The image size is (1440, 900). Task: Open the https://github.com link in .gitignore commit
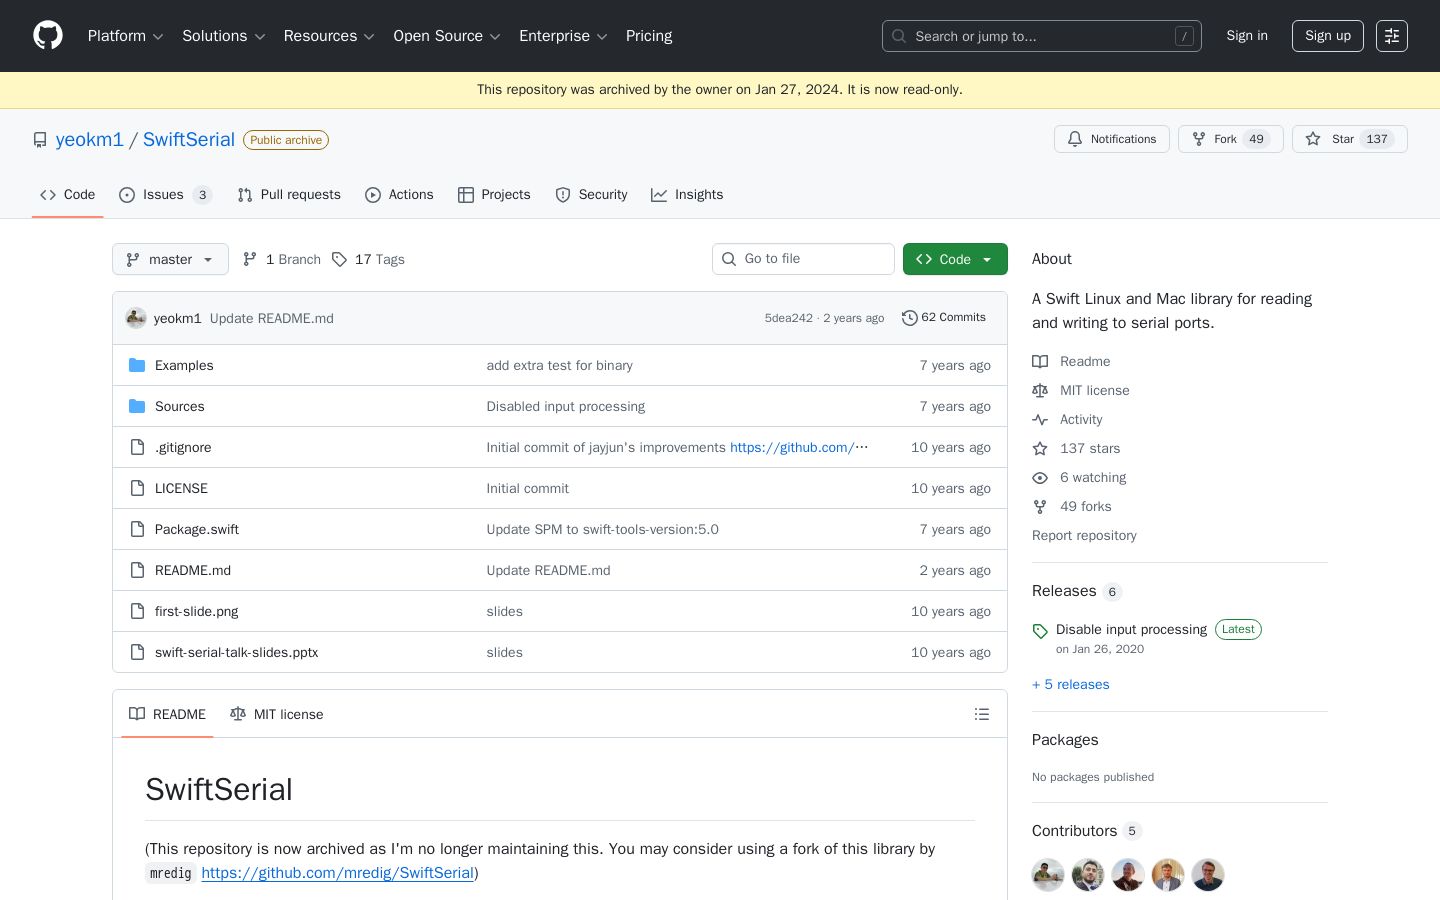[x=799, y=447]
